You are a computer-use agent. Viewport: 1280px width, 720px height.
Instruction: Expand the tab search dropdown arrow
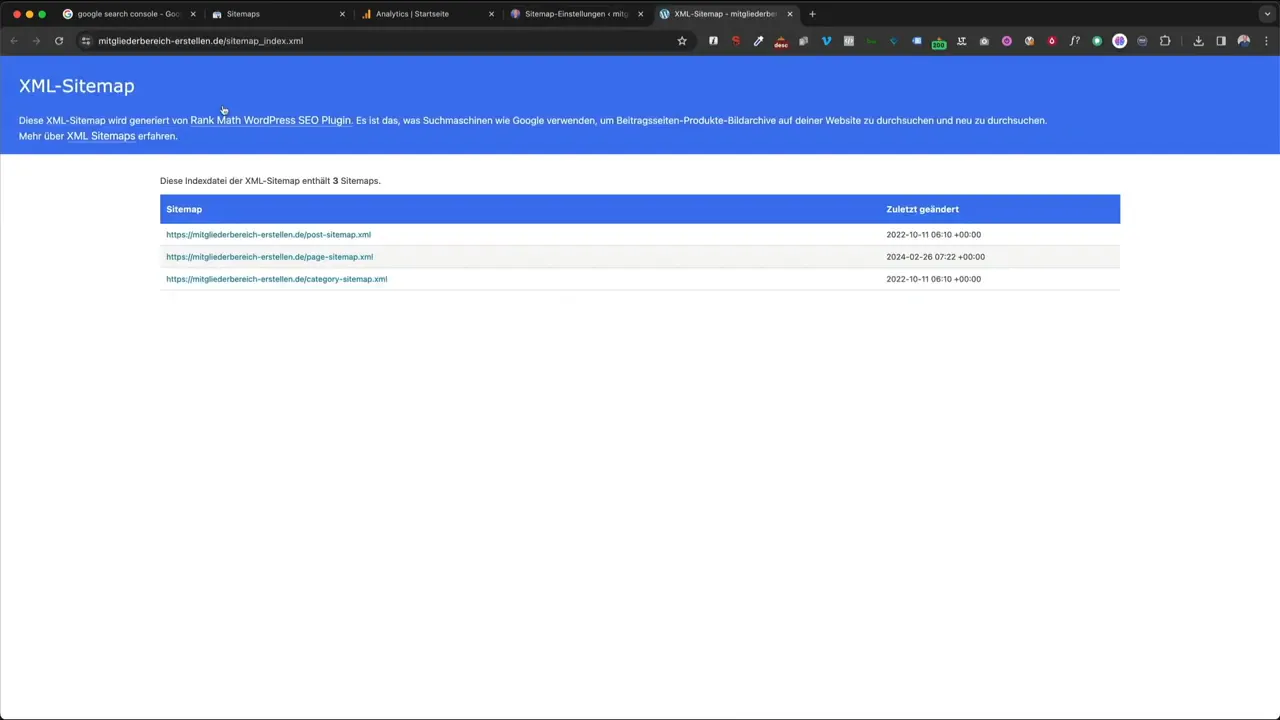1267,14
